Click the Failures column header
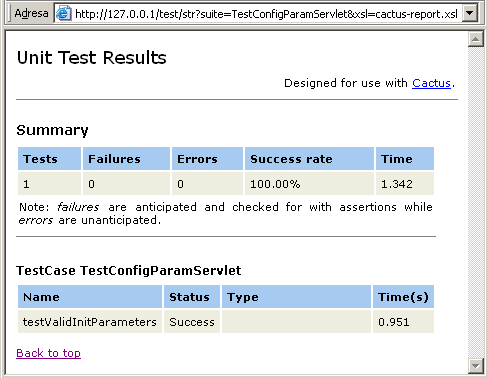This screenshot has width=488, height=378. (126, 159)
